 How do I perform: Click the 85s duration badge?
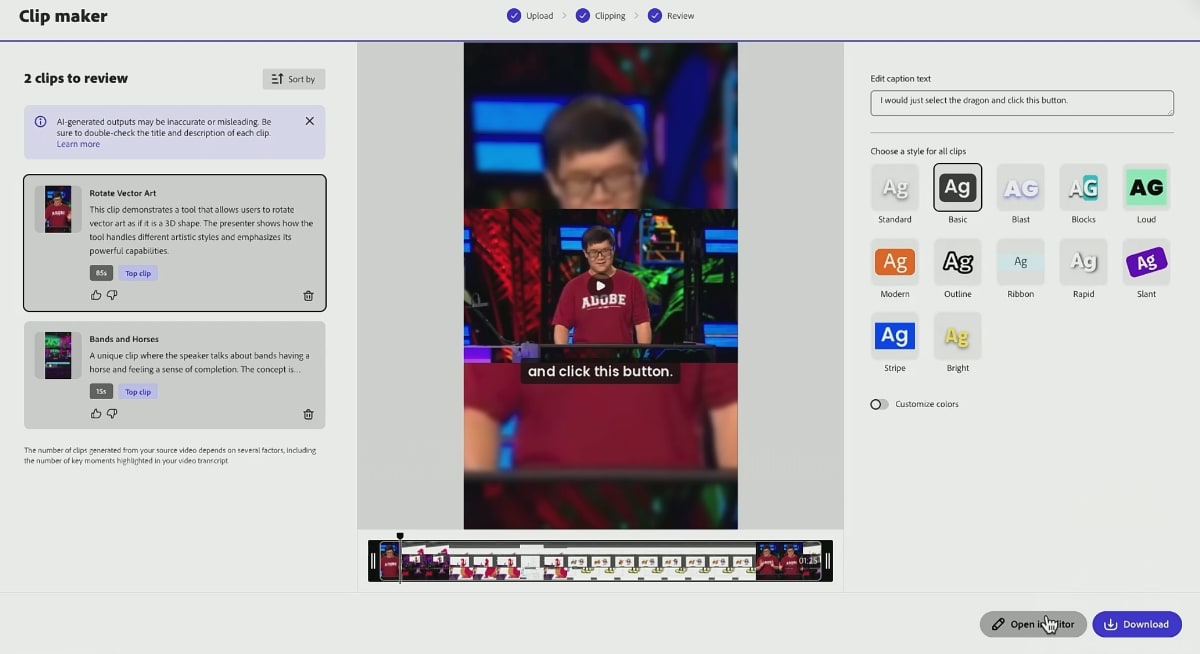coord(101,273)
